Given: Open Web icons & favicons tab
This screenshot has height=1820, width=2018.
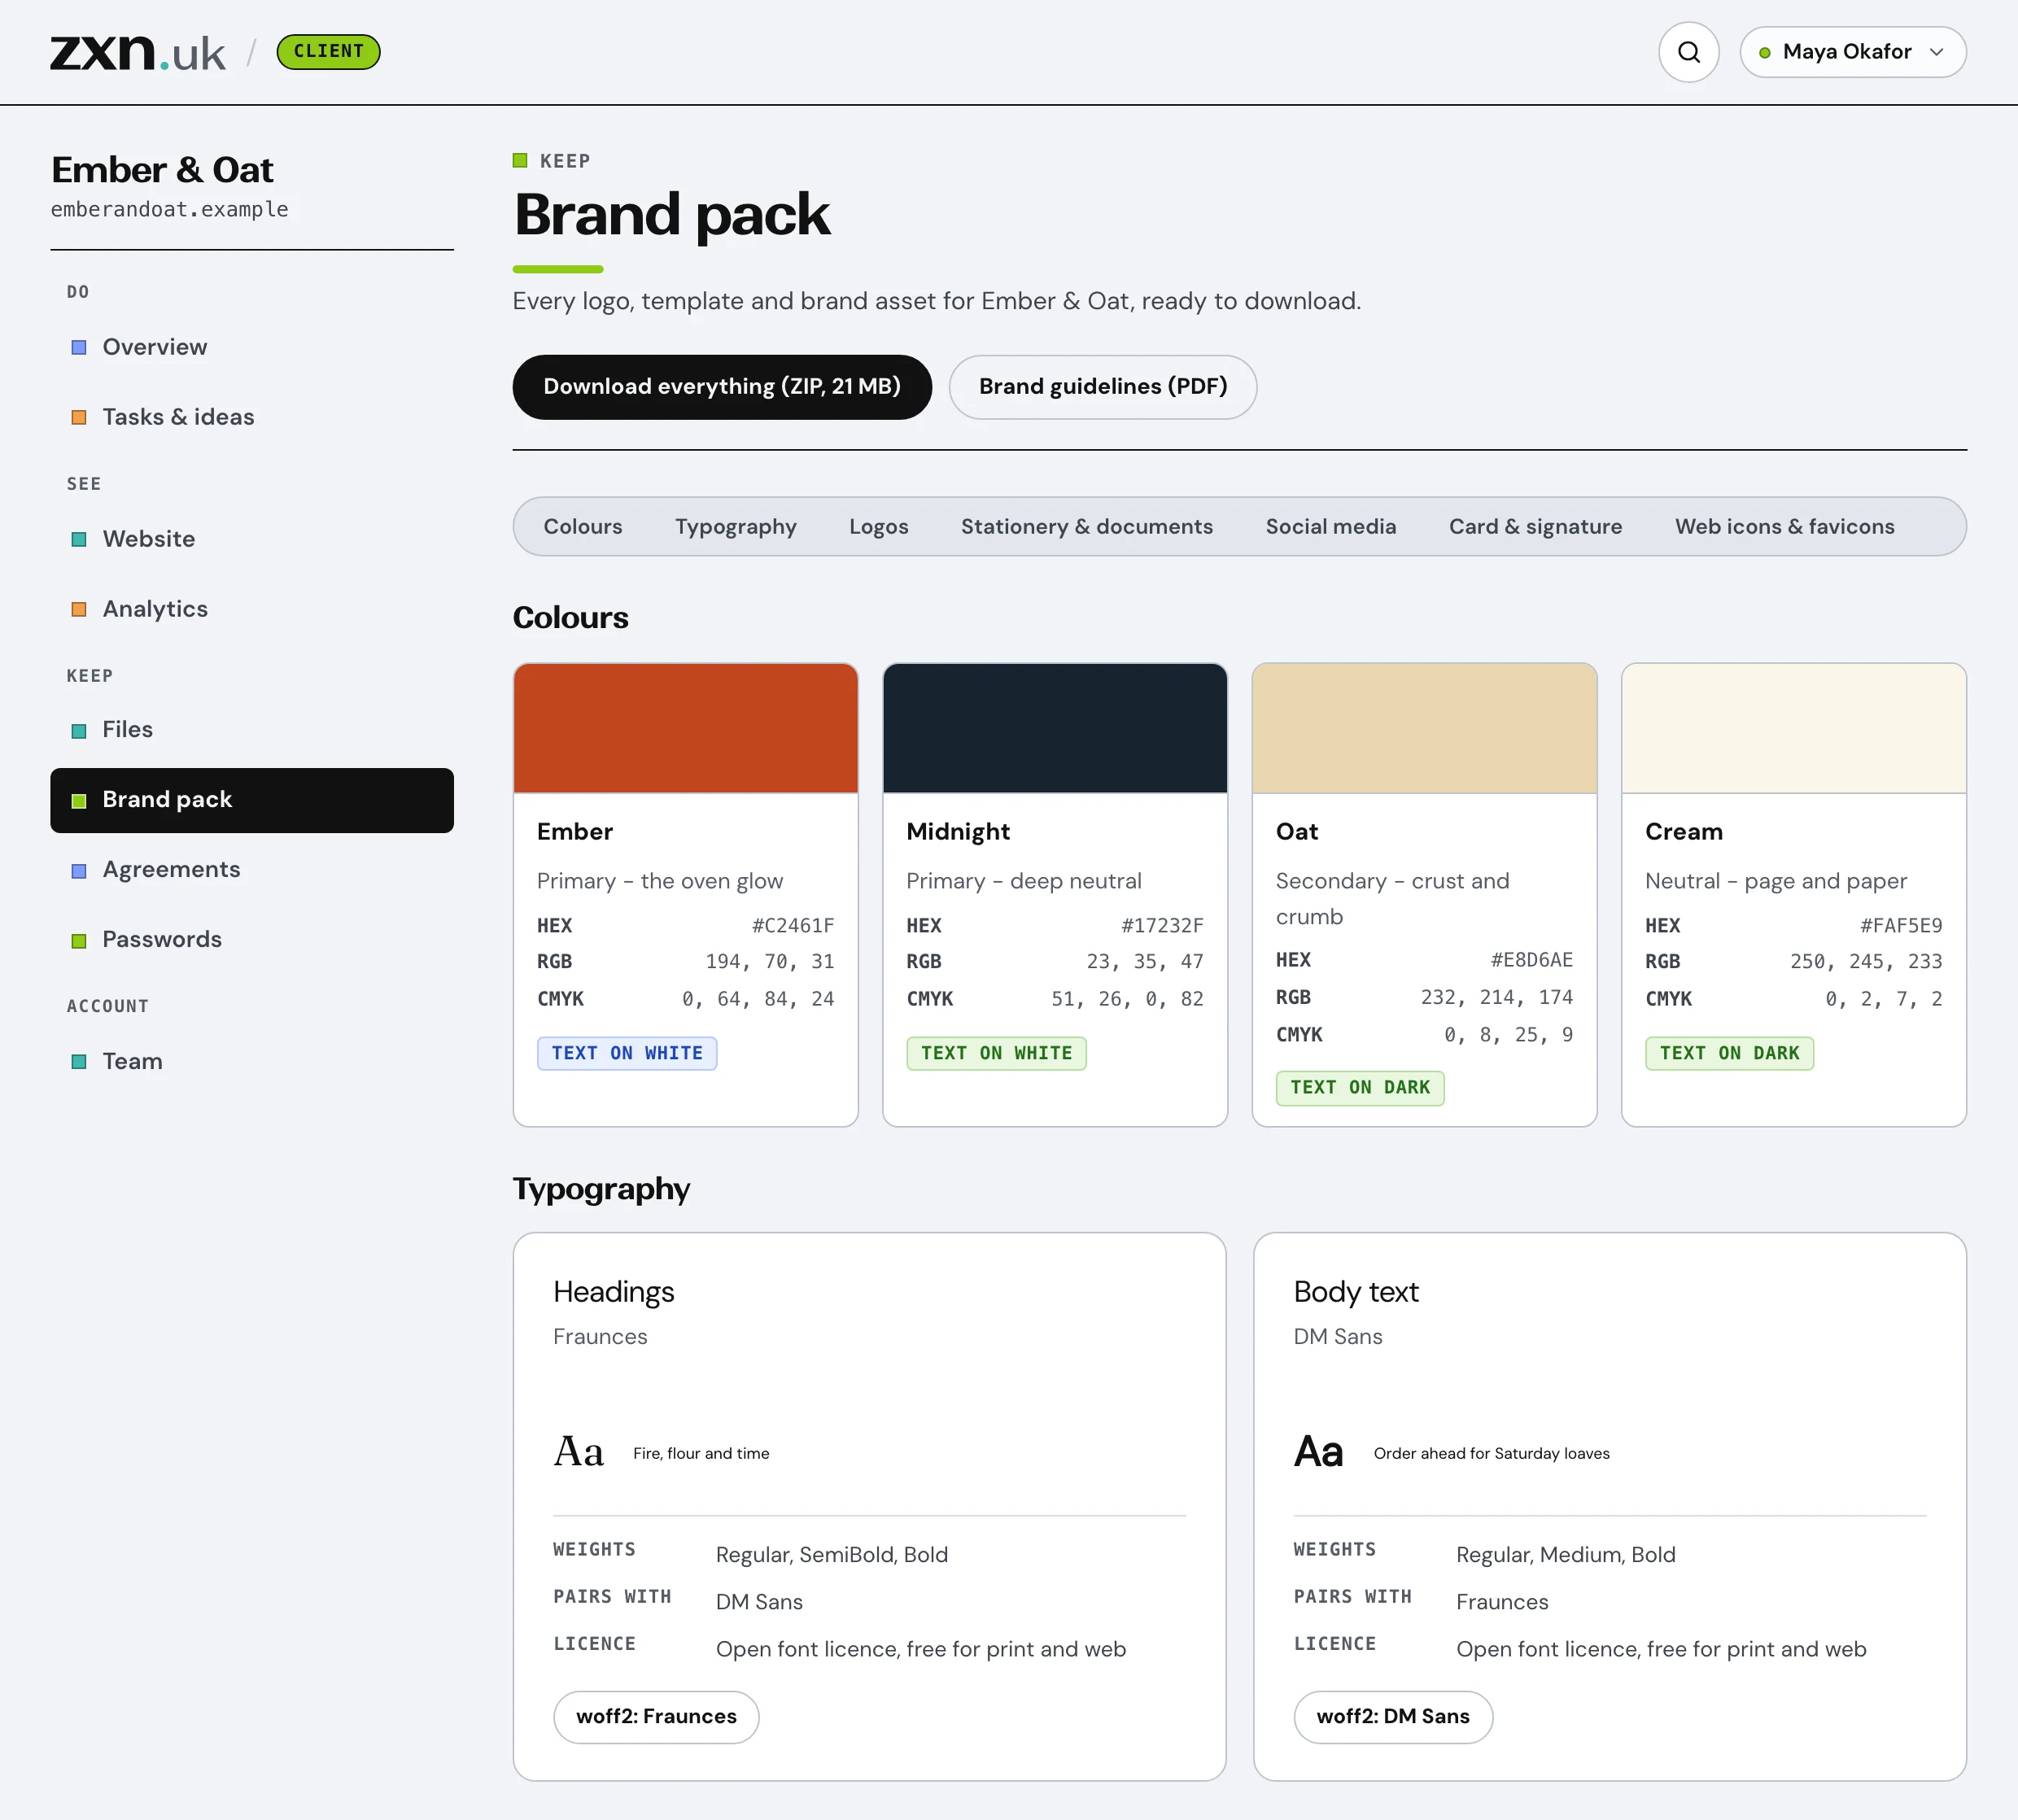Looking at the screenshot, I should pos(1785,527).
